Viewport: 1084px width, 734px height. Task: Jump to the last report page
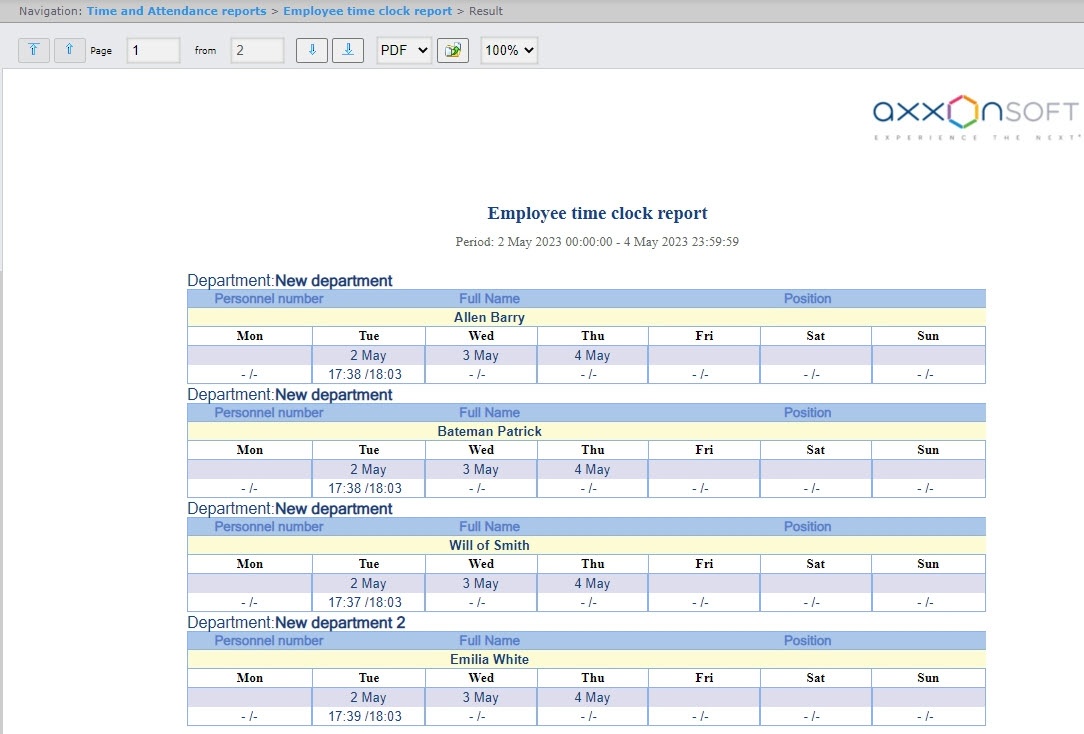(347, 50)
